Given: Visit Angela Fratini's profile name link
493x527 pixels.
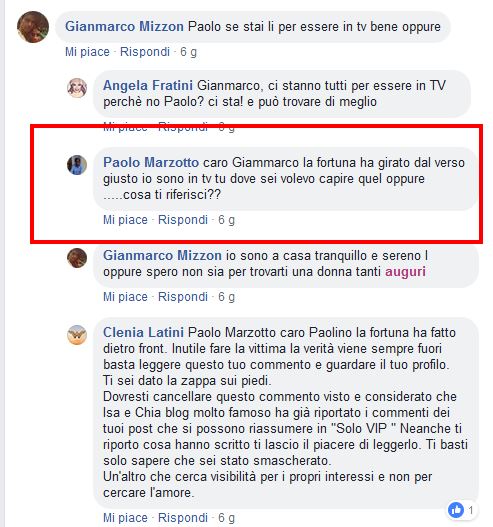Looking at the screenshot, I should click(148, 85).
